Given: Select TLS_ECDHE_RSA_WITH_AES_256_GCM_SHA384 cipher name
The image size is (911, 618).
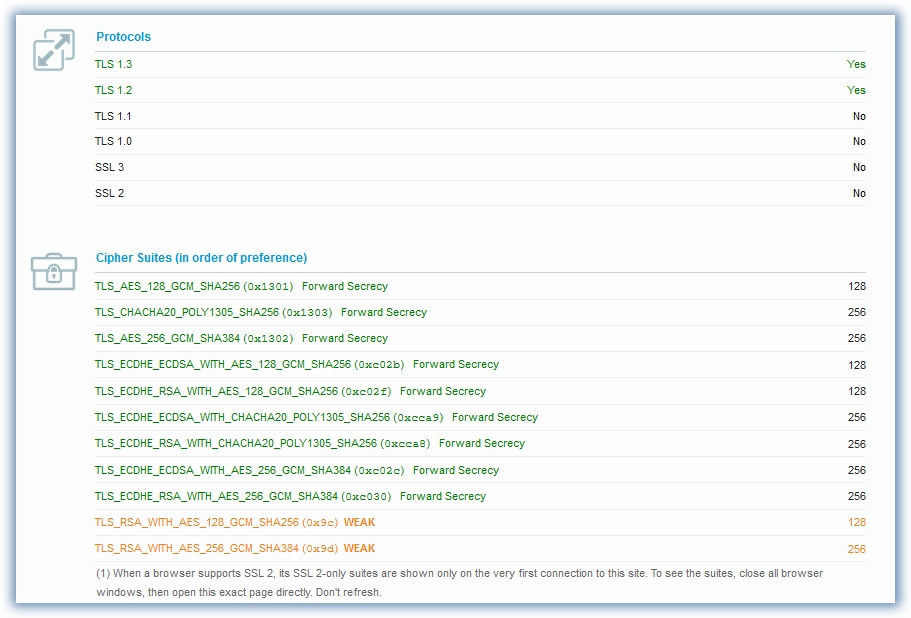Looking at the screenshot, I should pos(216,497).
